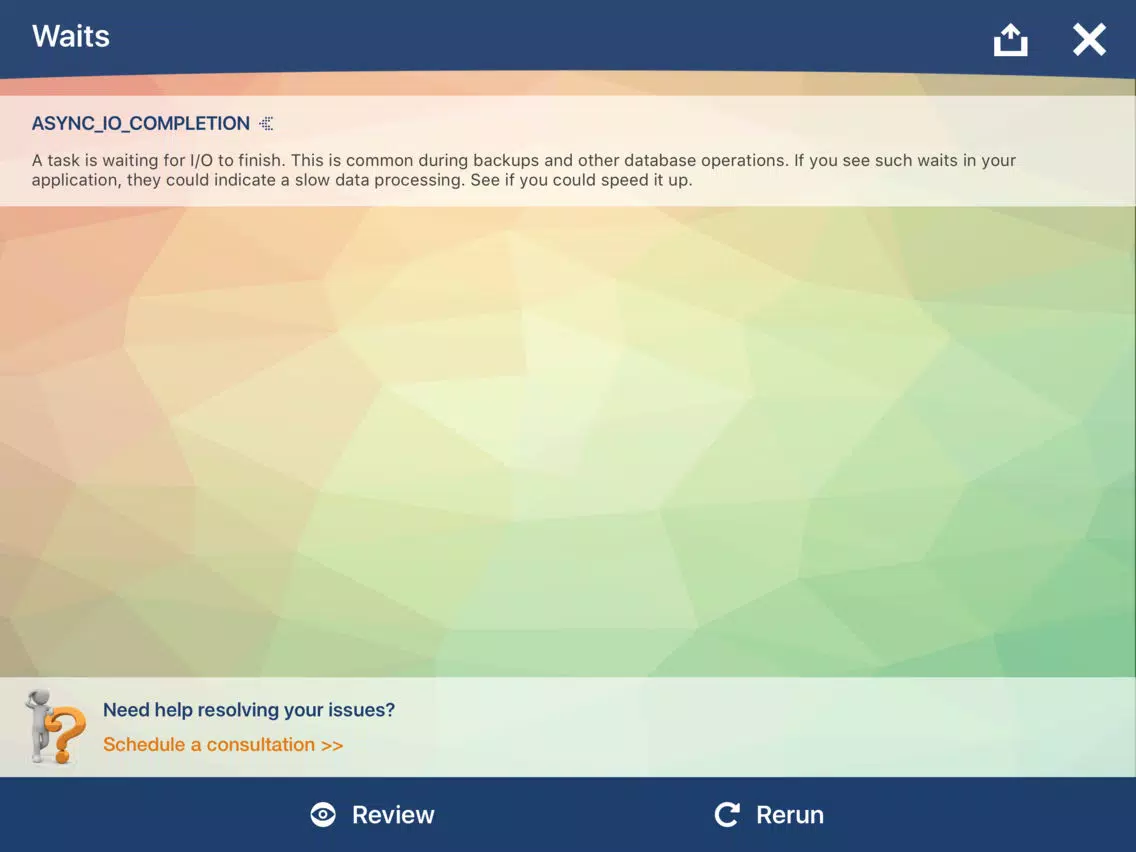Schedule a consultation link
This screenshot has height=852, width=1136.
tap(223, 745)
